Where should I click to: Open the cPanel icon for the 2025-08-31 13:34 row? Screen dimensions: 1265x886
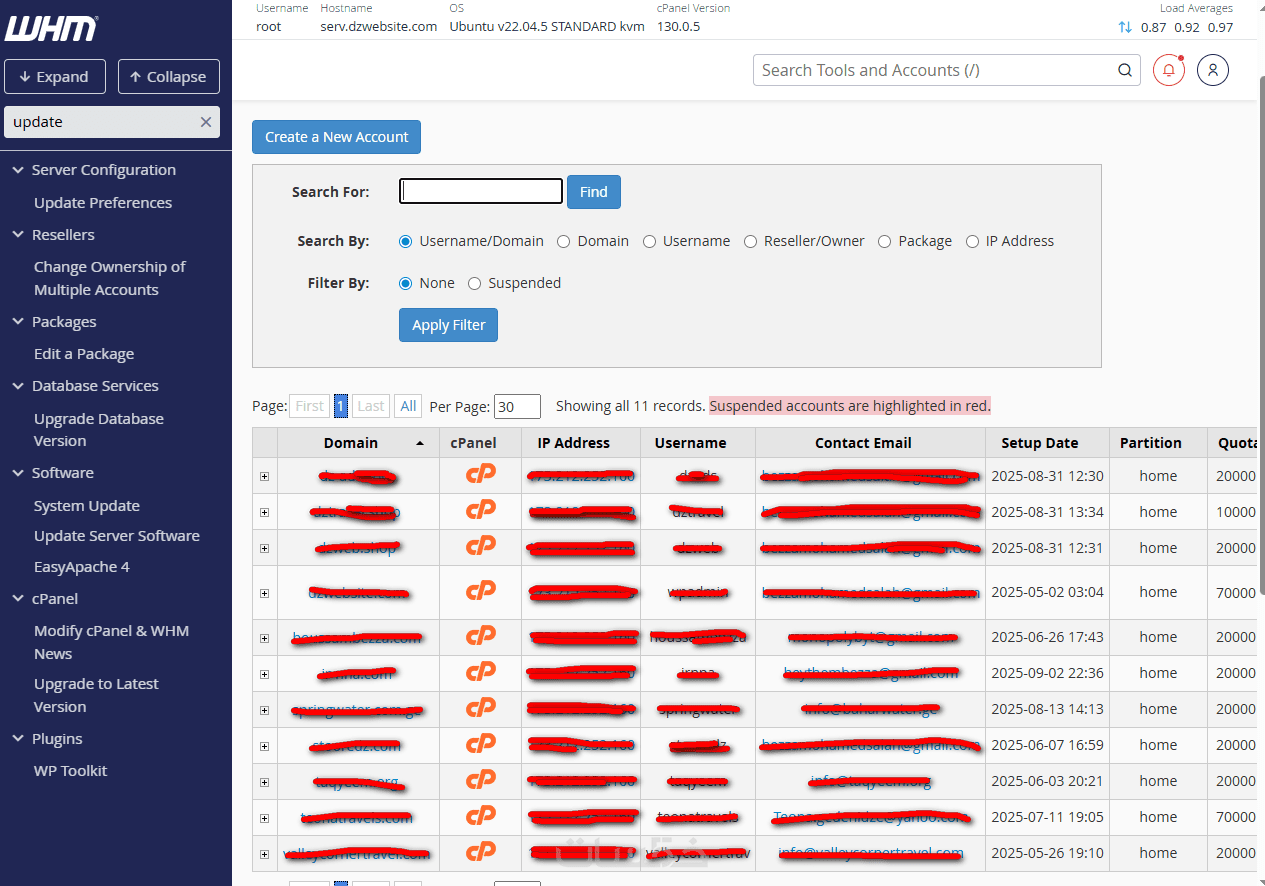click(x=481, y=511)
